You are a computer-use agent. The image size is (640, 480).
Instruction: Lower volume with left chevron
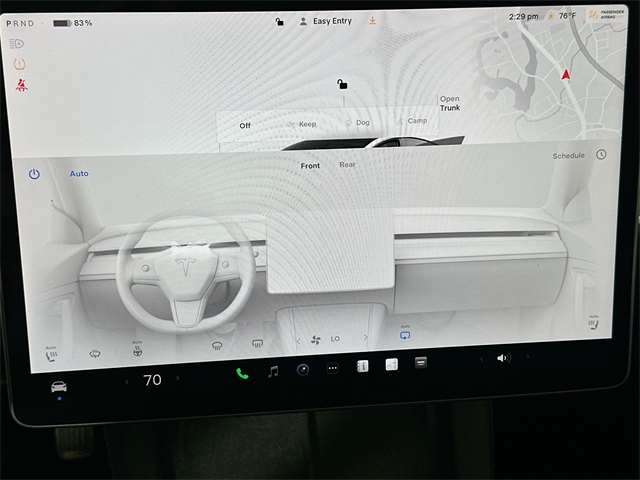point(481,359)
